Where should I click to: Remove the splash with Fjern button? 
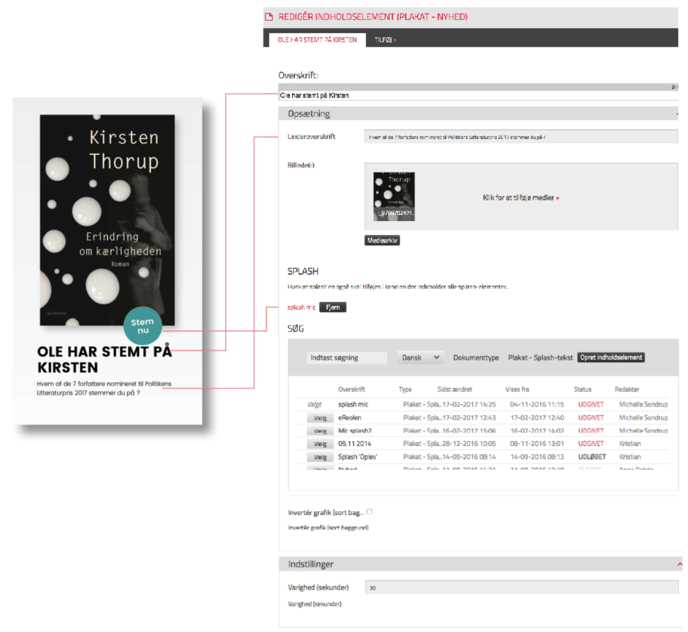333,307
